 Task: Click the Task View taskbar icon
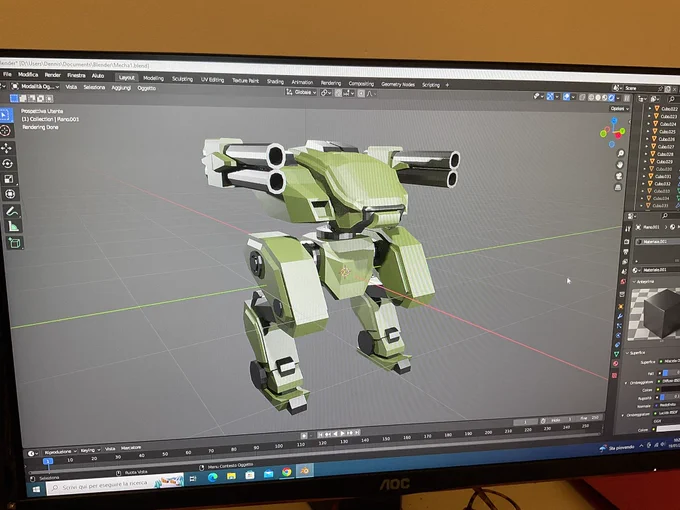point(193,478)
